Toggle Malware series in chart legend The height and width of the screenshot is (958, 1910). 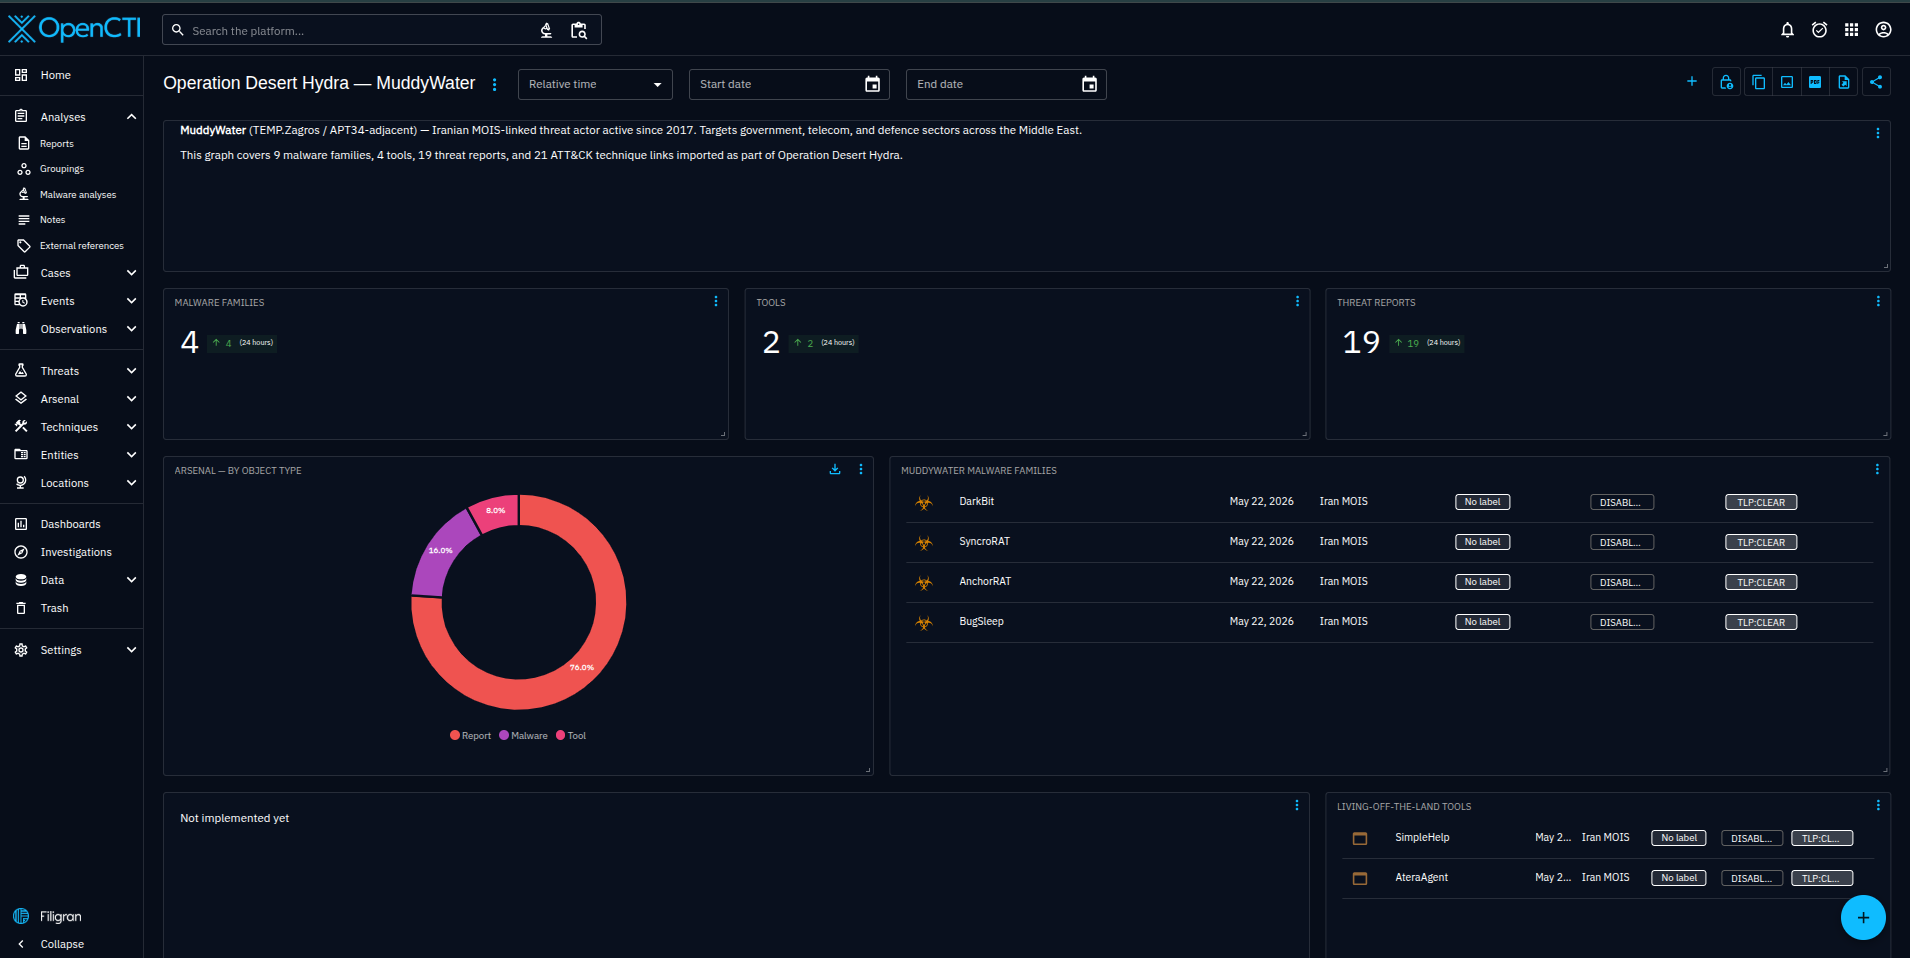523,736
